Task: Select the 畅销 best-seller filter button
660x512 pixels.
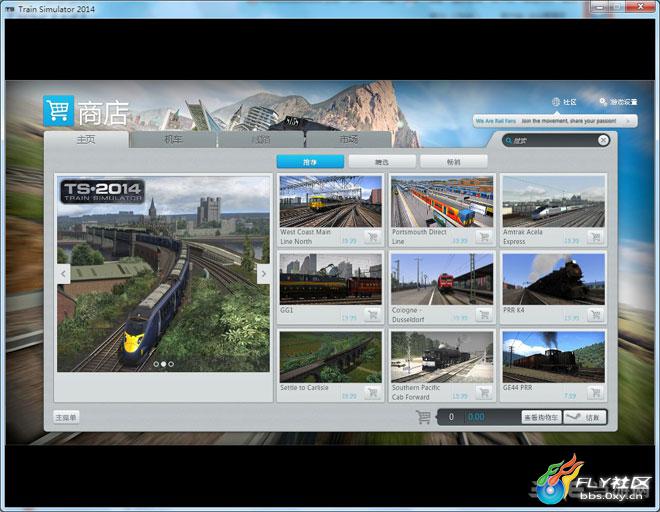Action: click(454, 162)
